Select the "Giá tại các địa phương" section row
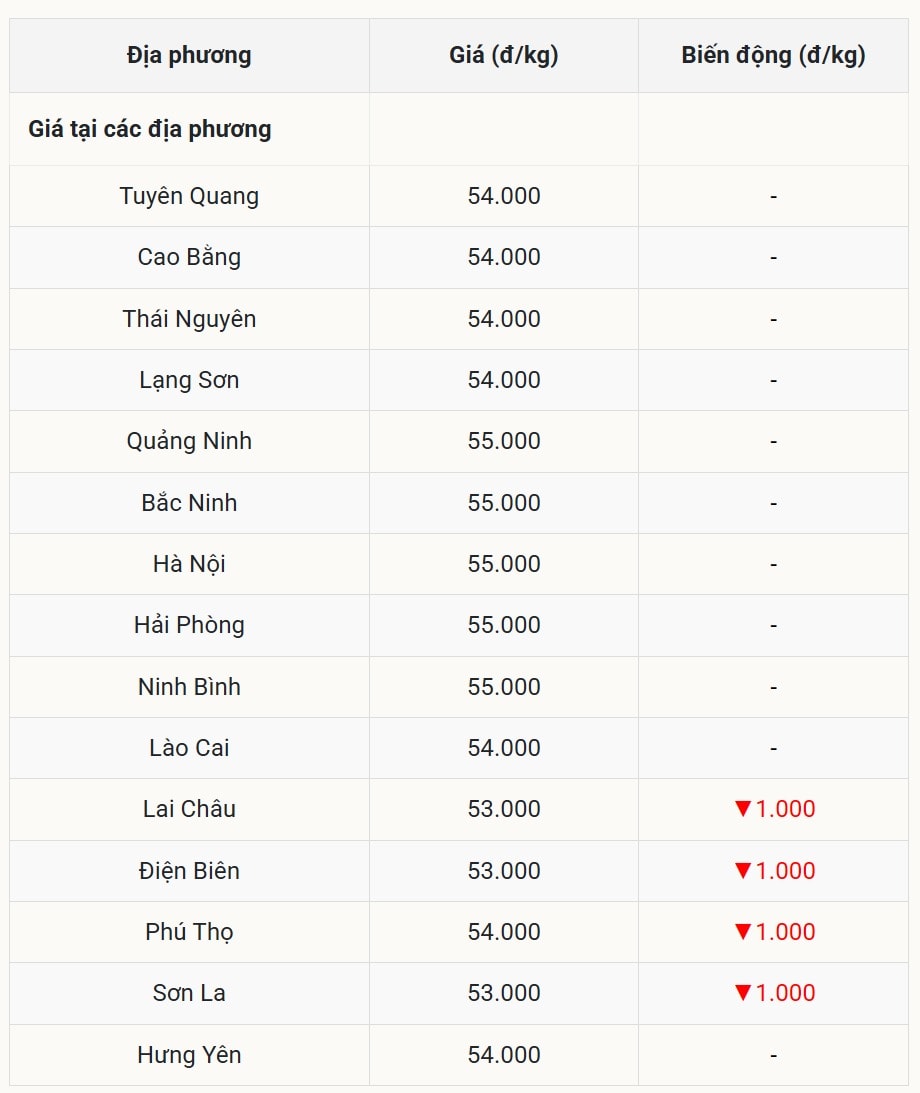The height and width of the screenshot is (1093, 920). 150,129
